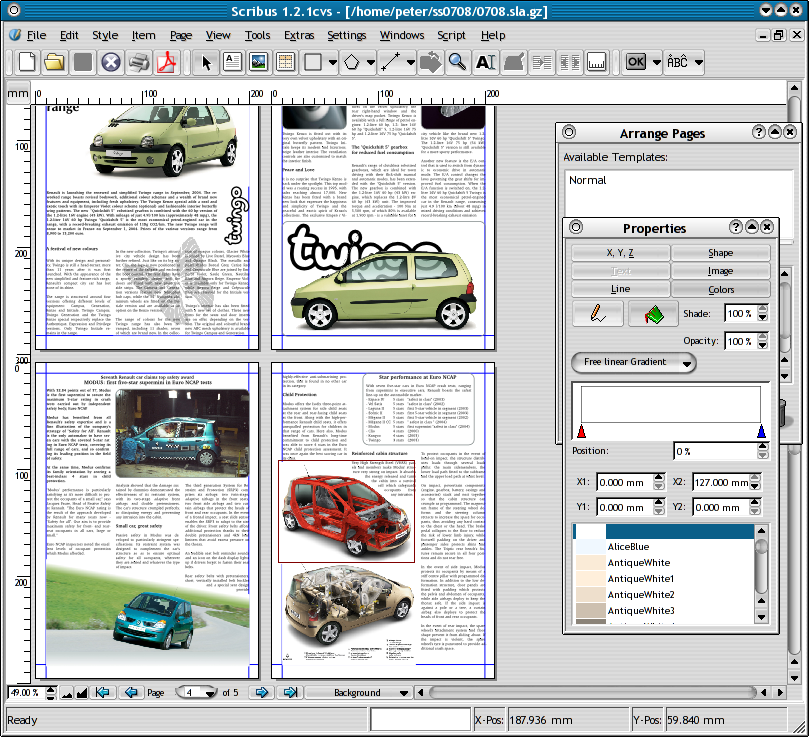Expand the page number selector
Viewport: 809px width, 737px height.
point(209,692)
